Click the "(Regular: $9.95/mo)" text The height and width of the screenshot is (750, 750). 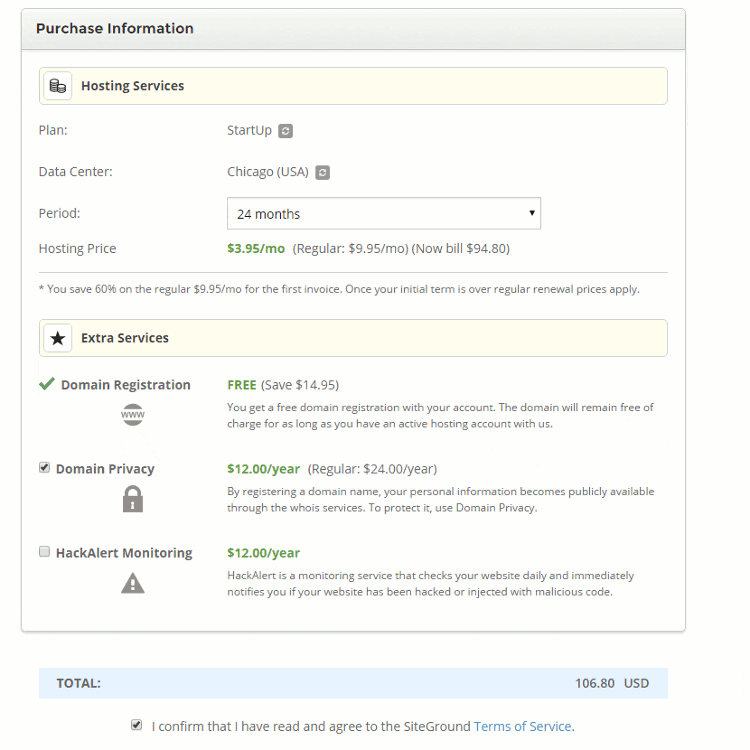point(350,249)
